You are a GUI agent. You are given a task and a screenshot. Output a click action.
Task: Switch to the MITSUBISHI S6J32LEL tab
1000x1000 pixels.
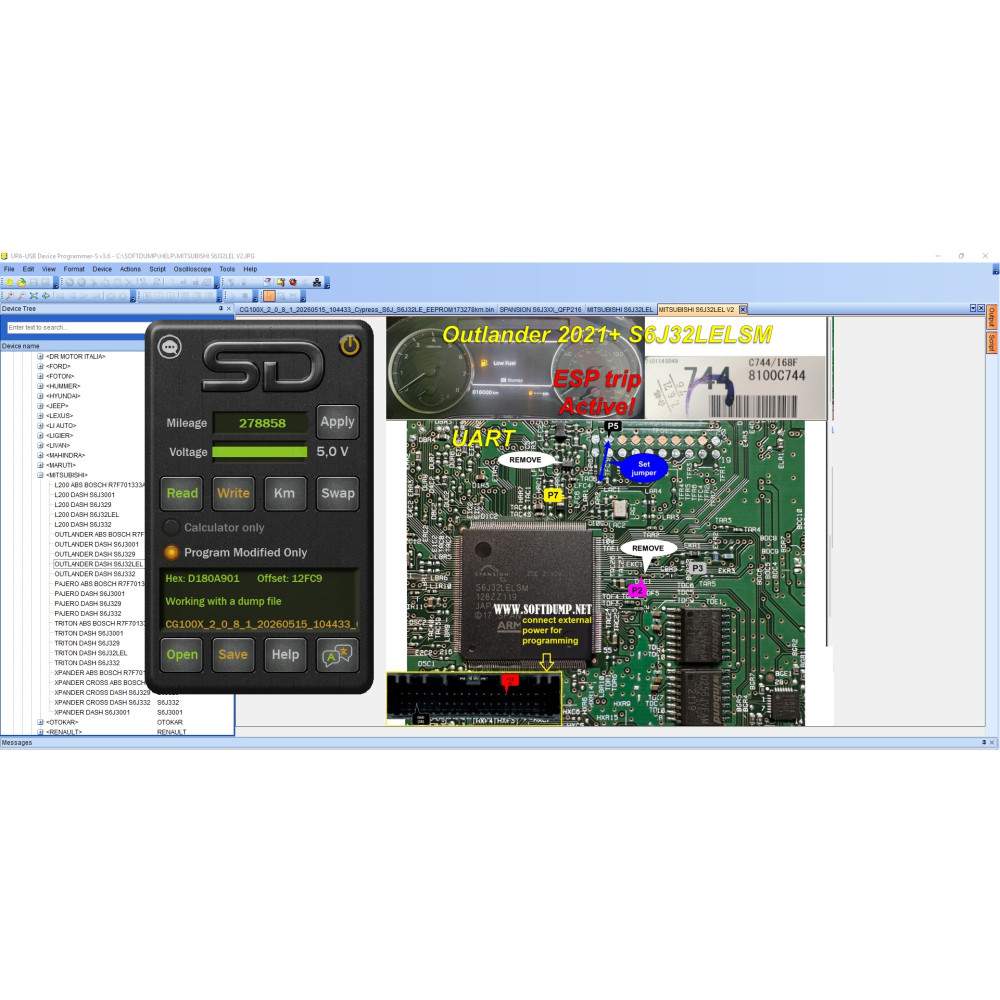pyautogui.click(x=620, y=309)
